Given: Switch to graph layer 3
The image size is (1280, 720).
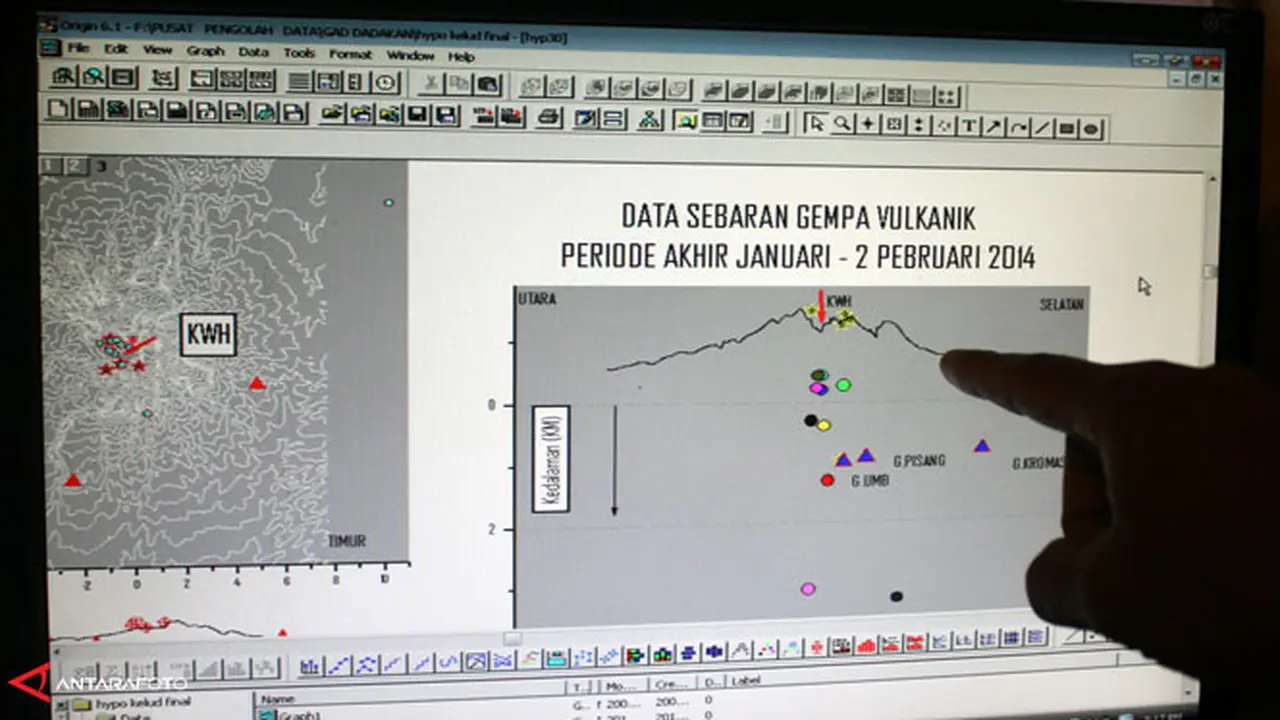Looking at the screenshot, I should [x=100, y=166].
